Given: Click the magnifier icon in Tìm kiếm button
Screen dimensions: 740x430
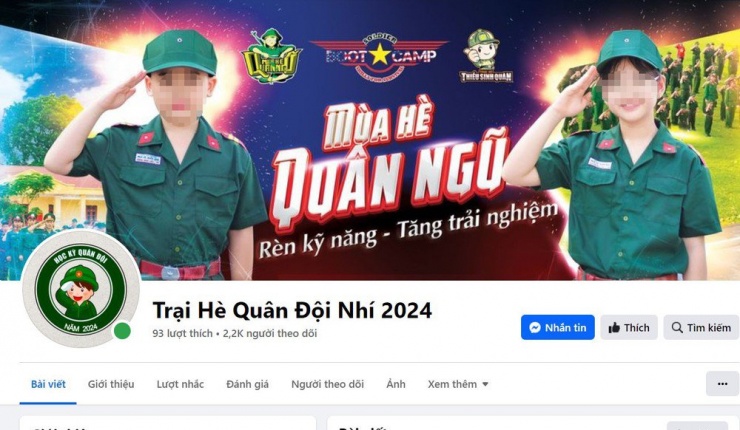Looking at the screenshot, I should [677, 328].
